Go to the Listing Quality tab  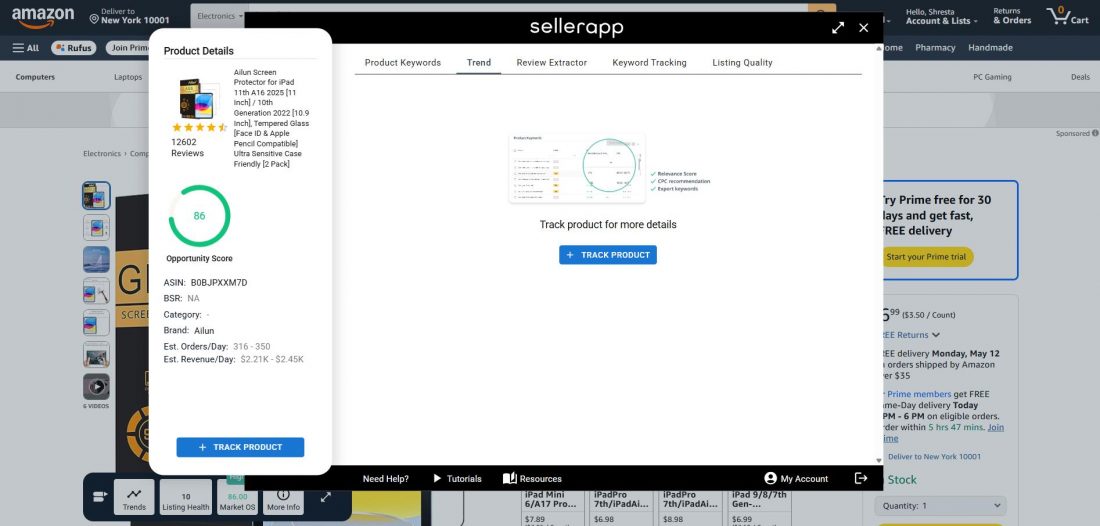(x=742, y=62)
